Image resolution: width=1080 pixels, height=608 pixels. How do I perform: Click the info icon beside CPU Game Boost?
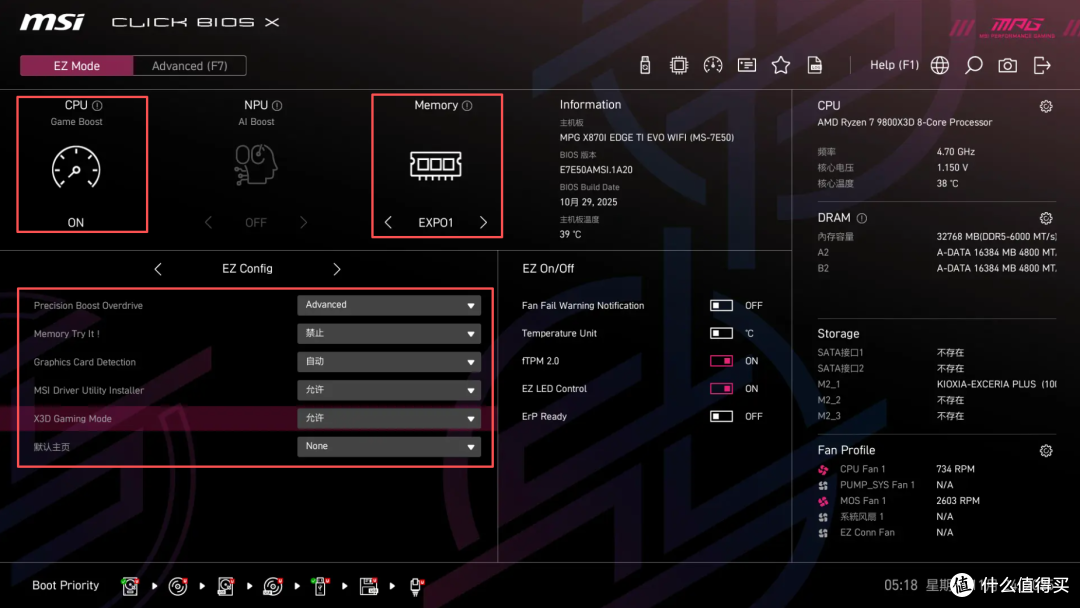click(x=97, y=105)
